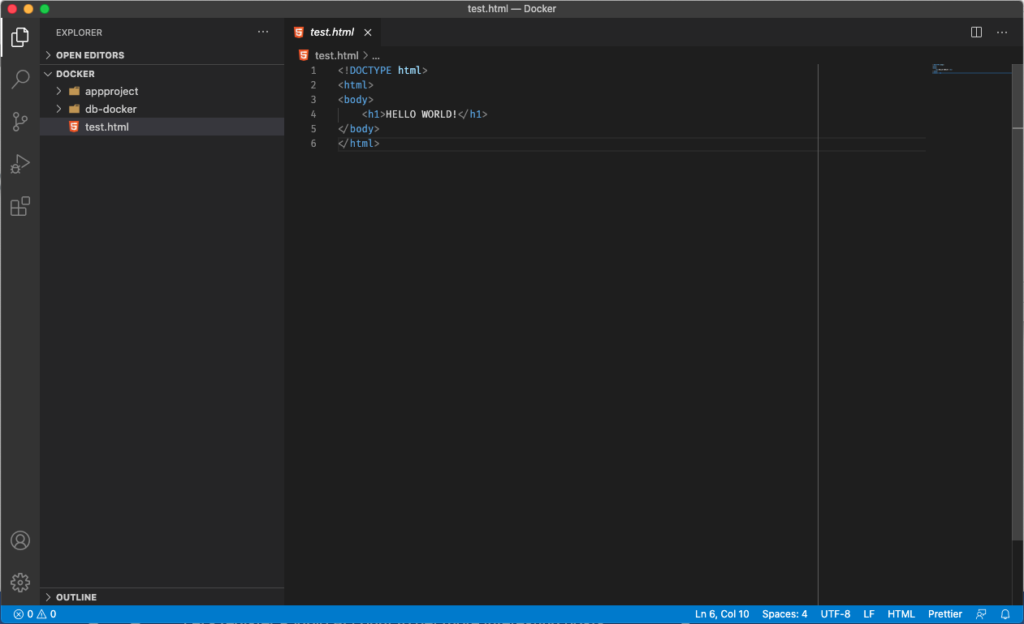Open the Run and Debug view
This screenshot has width=1024, height=624.
click(x=20, y=164)
